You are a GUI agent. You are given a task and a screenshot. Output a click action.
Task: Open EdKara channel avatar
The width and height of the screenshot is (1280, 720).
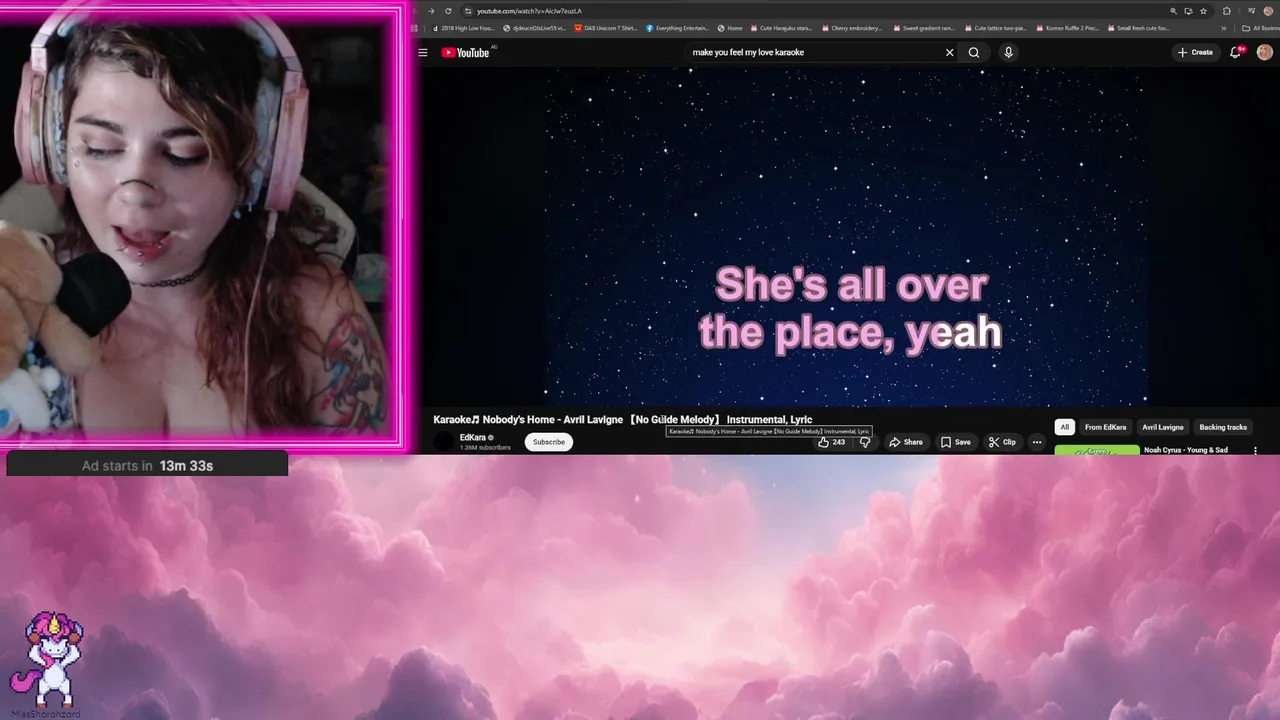(443, 443)
